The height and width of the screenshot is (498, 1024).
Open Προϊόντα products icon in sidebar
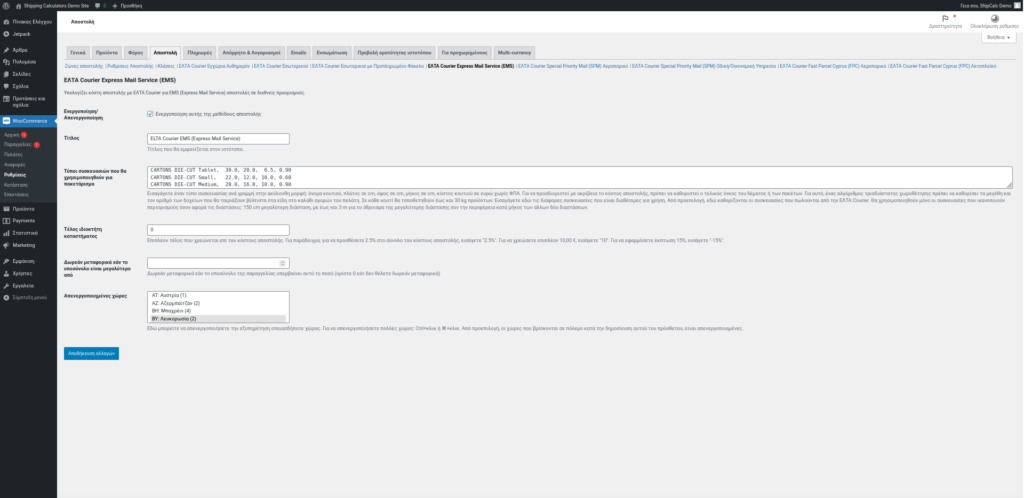6,209
